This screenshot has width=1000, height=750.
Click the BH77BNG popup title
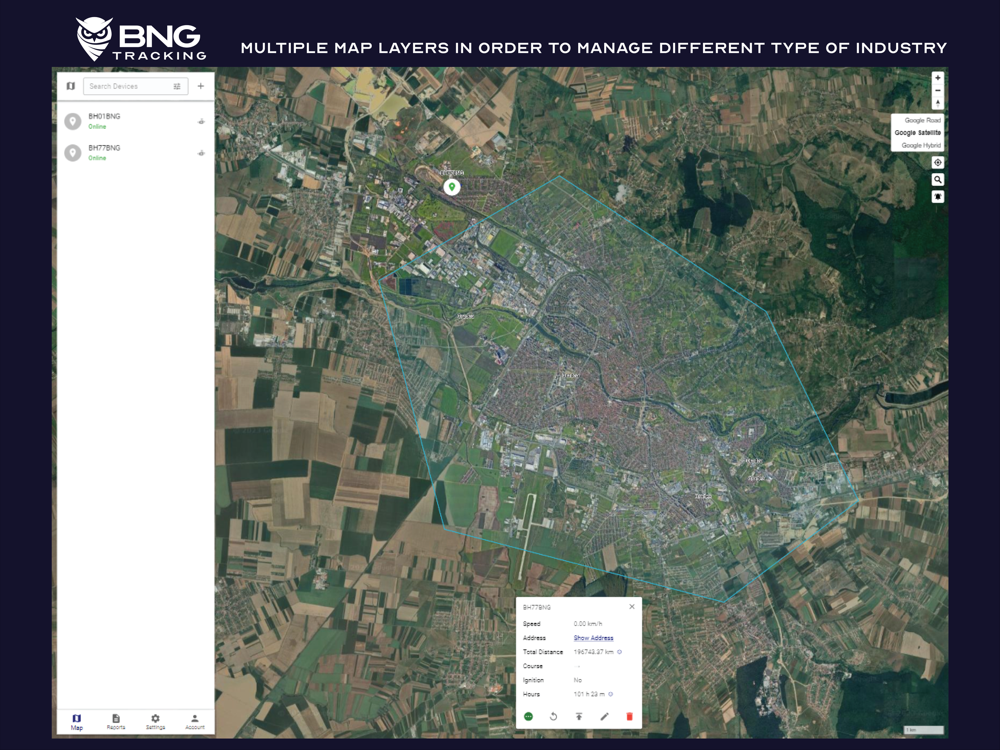pos(536,607)
